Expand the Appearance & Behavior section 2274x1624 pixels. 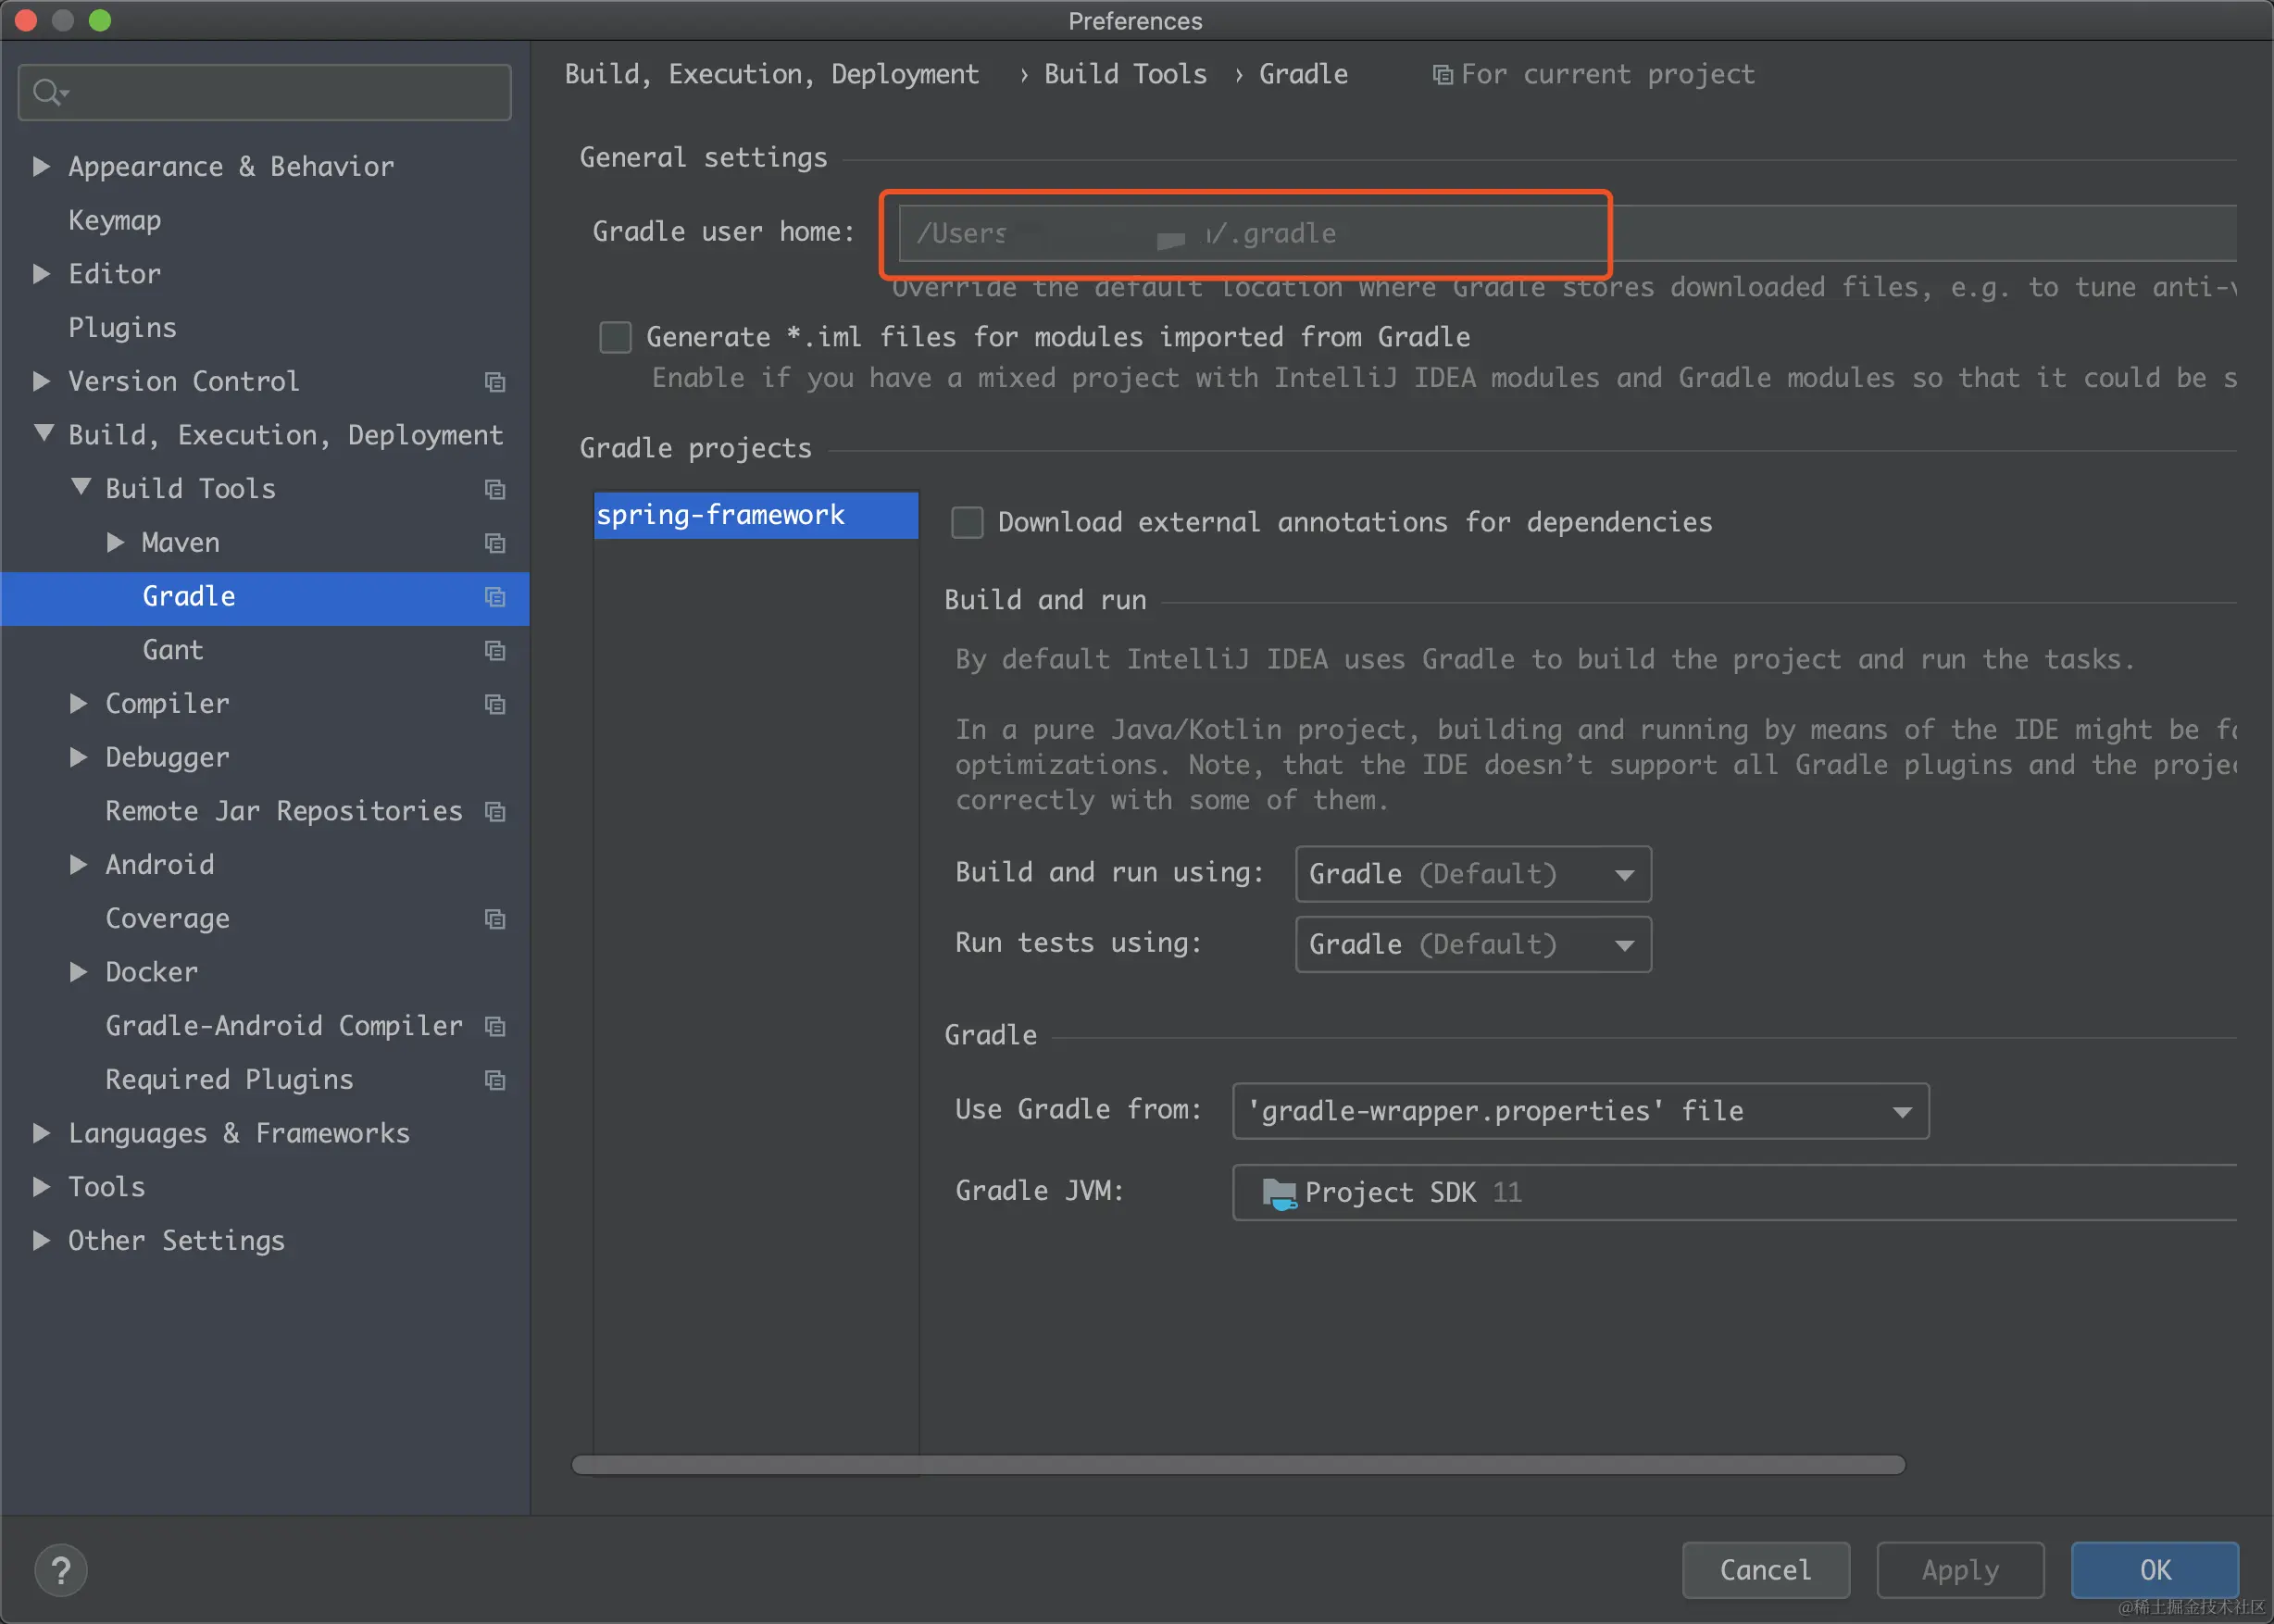[41, 166]
